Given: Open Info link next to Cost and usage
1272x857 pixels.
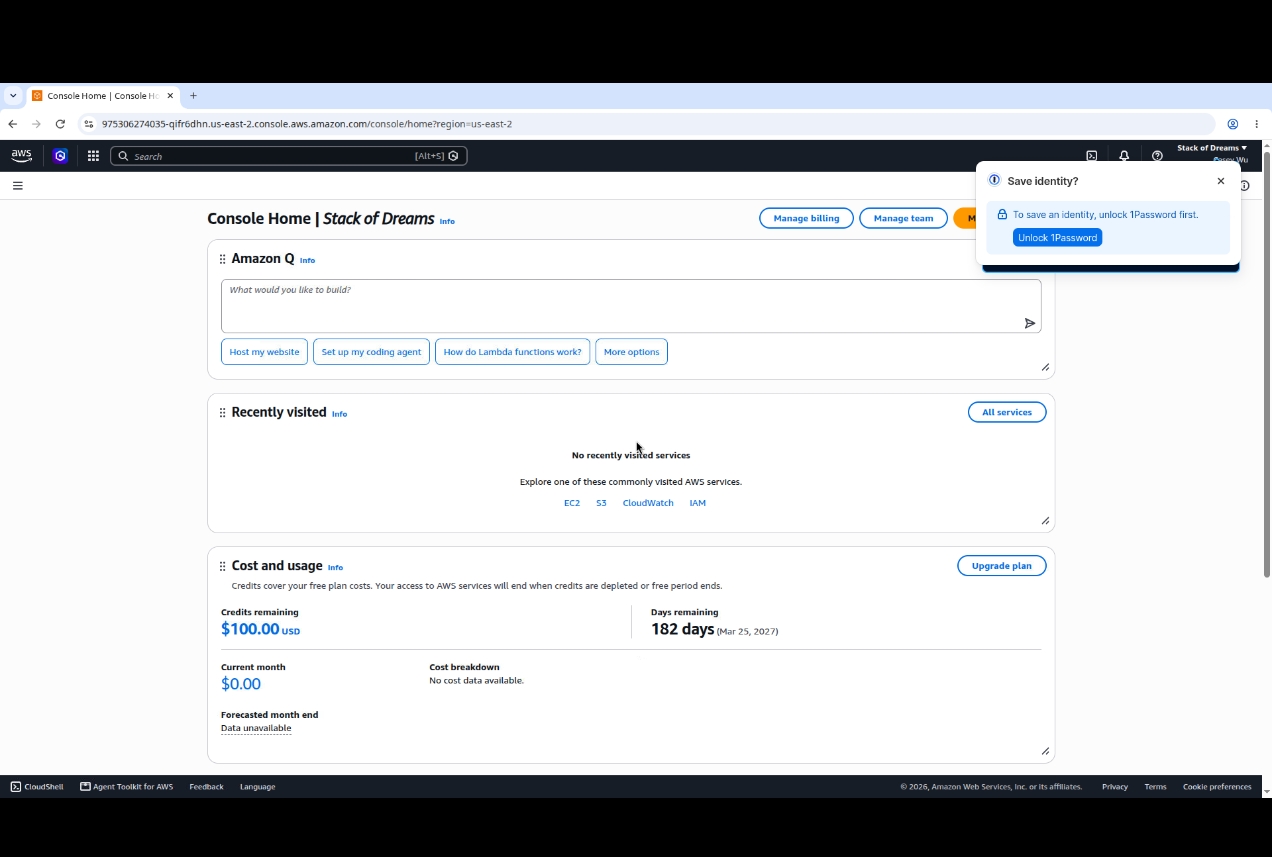Looking at the screenshot, I should click(335, 567).
